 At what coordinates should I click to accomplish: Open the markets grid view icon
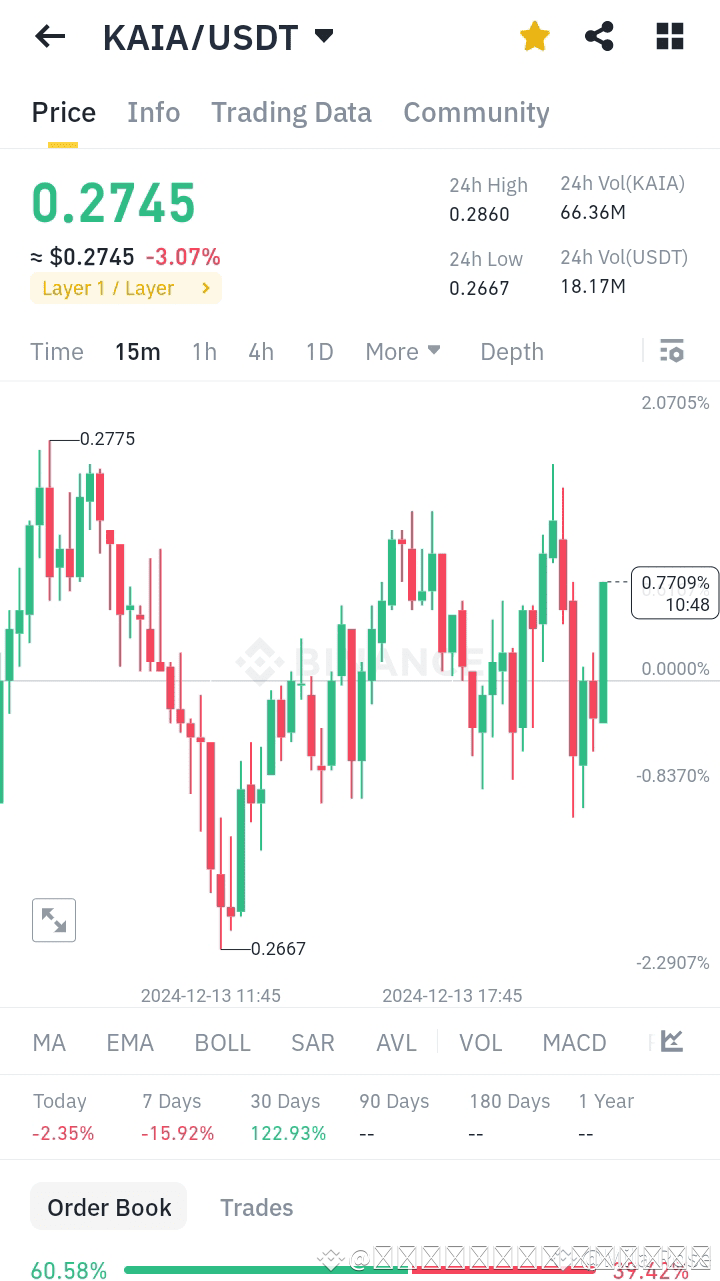[x=669, y=36]
